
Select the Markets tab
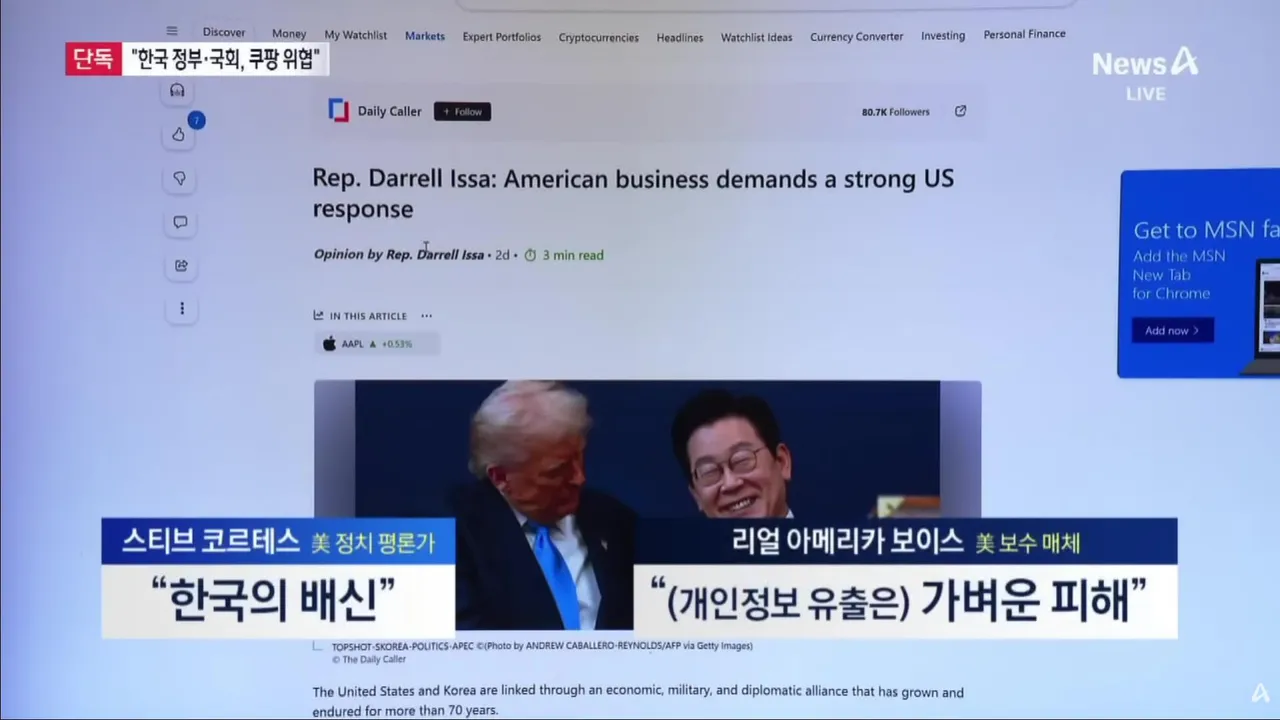[425, 36]
